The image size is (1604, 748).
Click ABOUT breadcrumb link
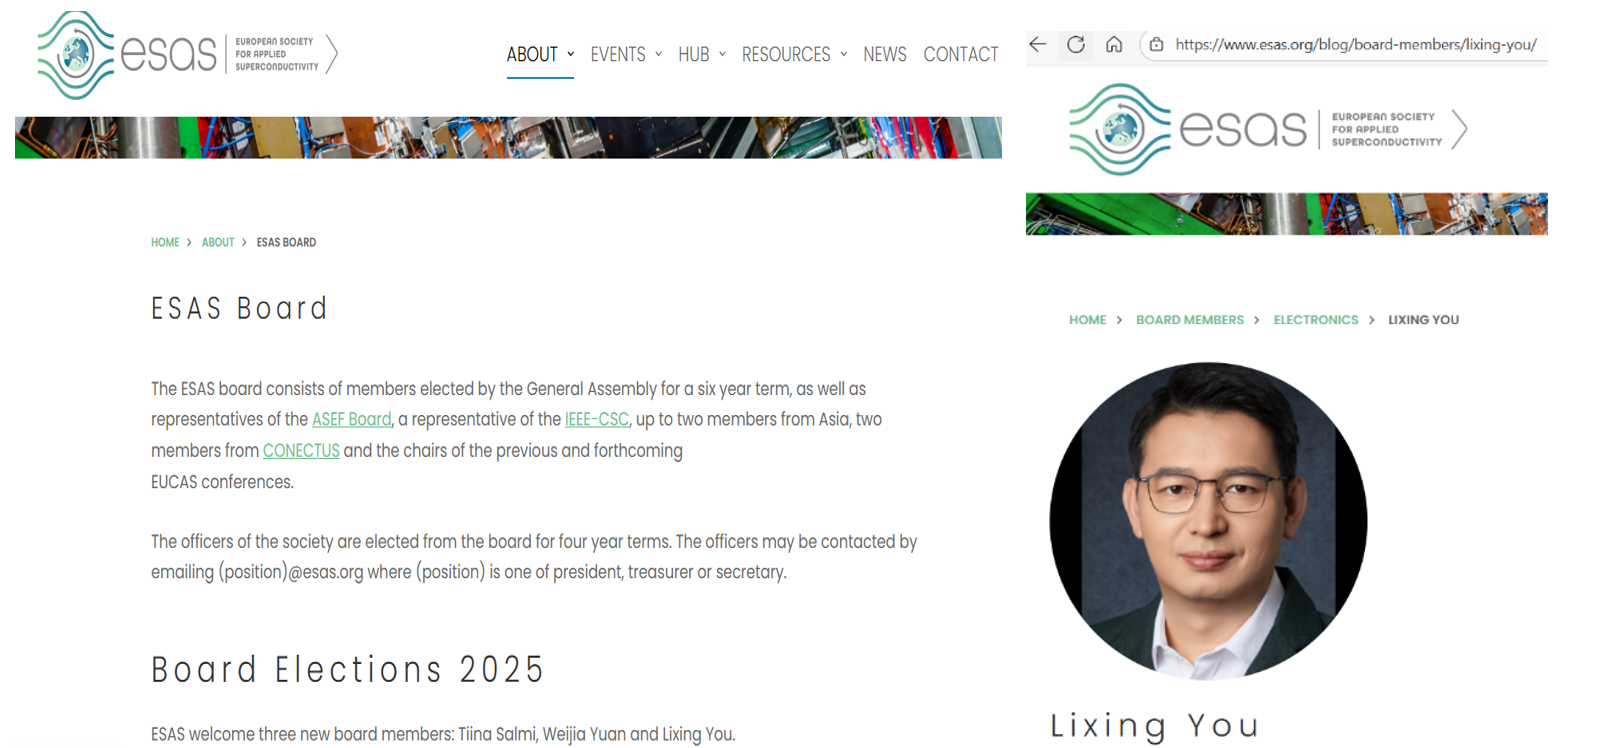click(218, 242)
